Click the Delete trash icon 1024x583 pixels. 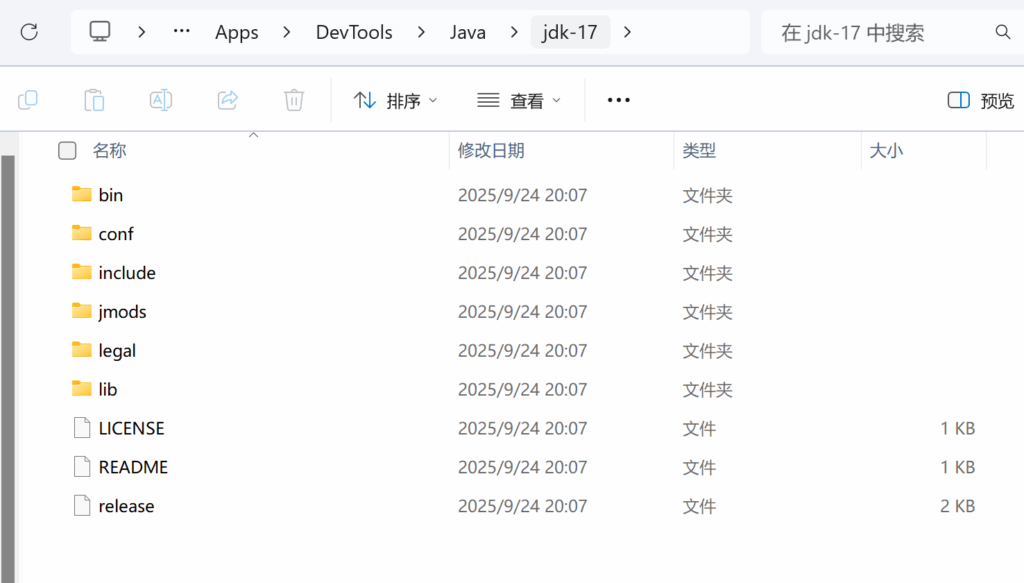291,99
